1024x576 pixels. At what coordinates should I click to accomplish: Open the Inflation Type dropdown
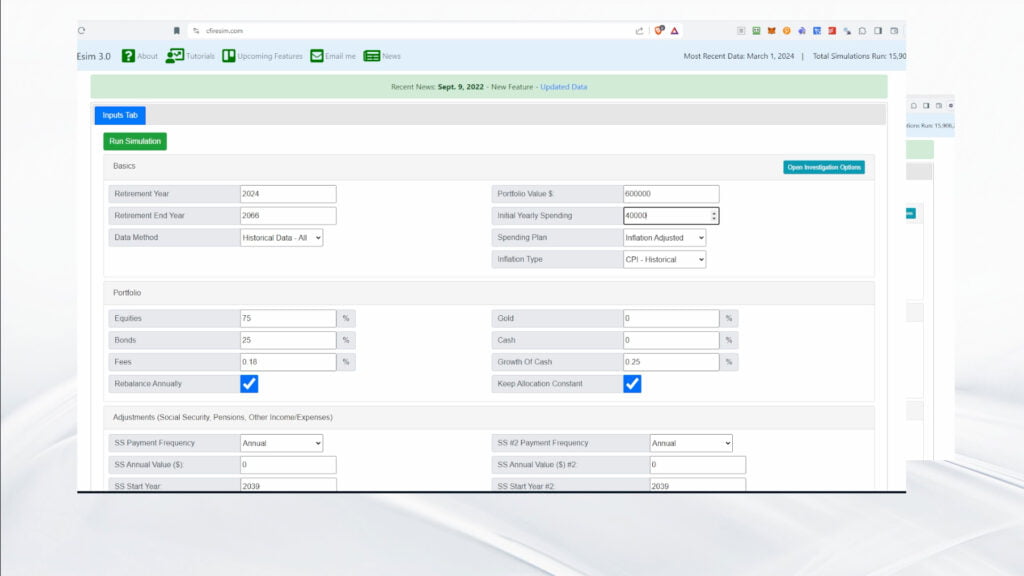coord(664,260)
